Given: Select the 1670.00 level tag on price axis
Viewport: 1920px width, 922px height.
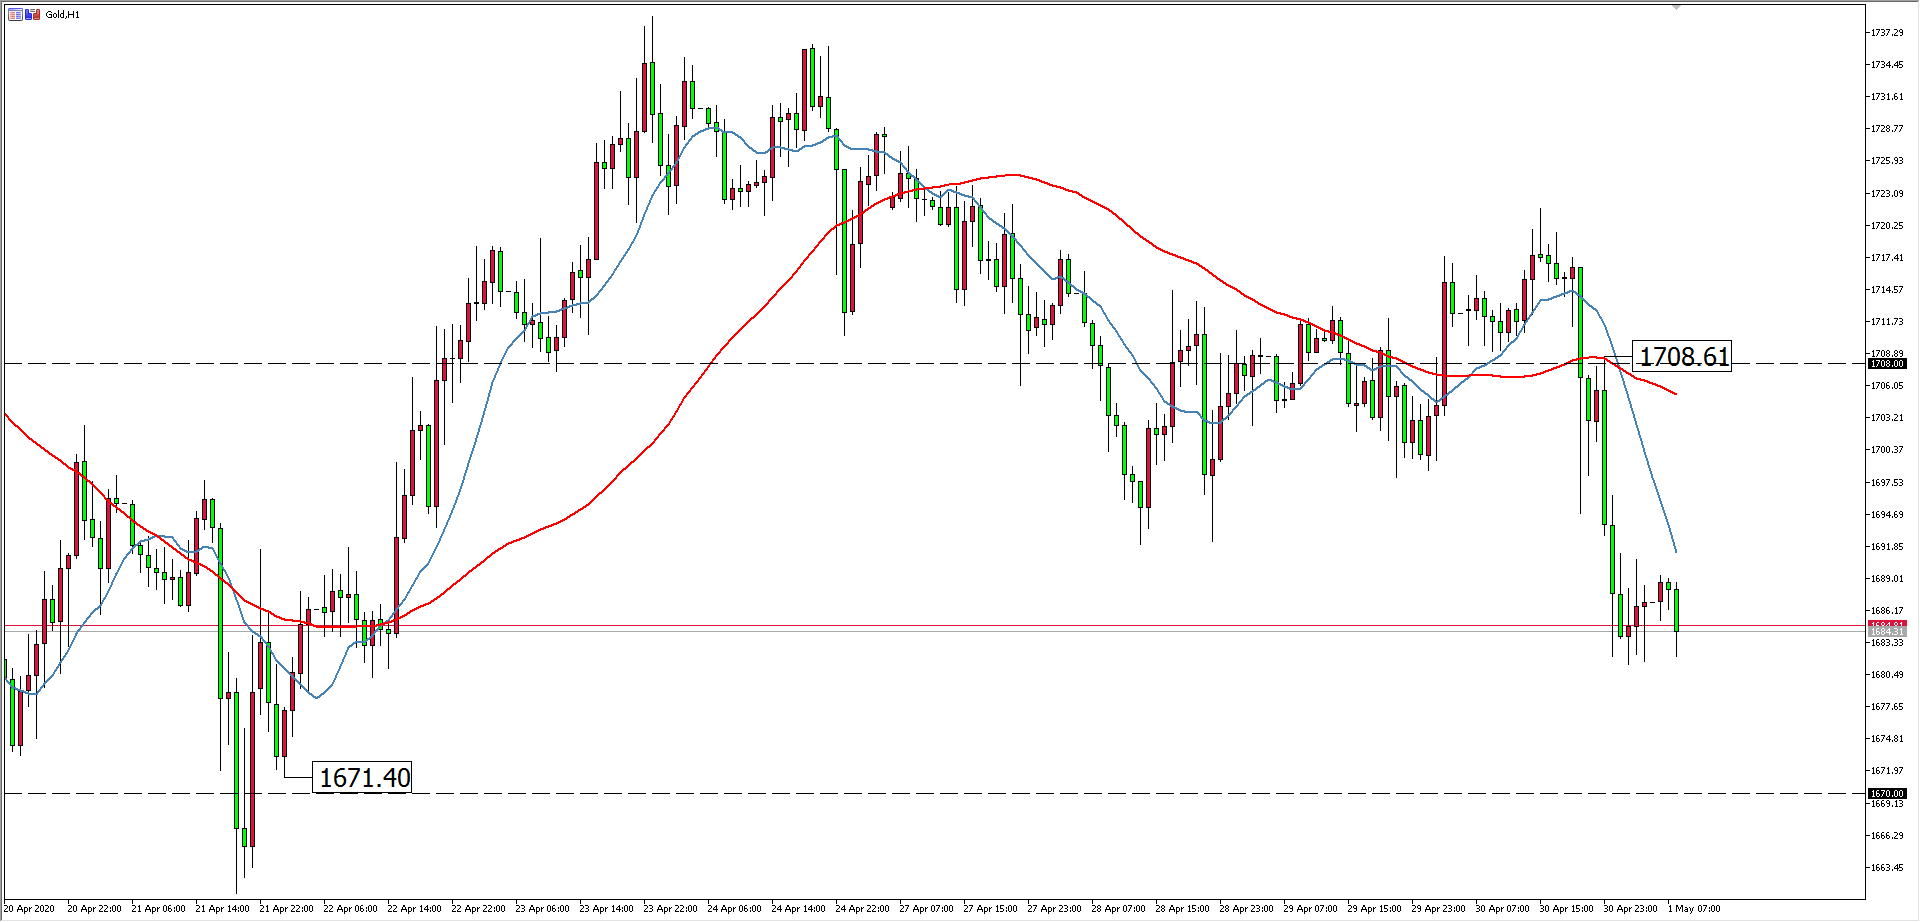Looking at the screenshot, I should [x=1887, y=794].
